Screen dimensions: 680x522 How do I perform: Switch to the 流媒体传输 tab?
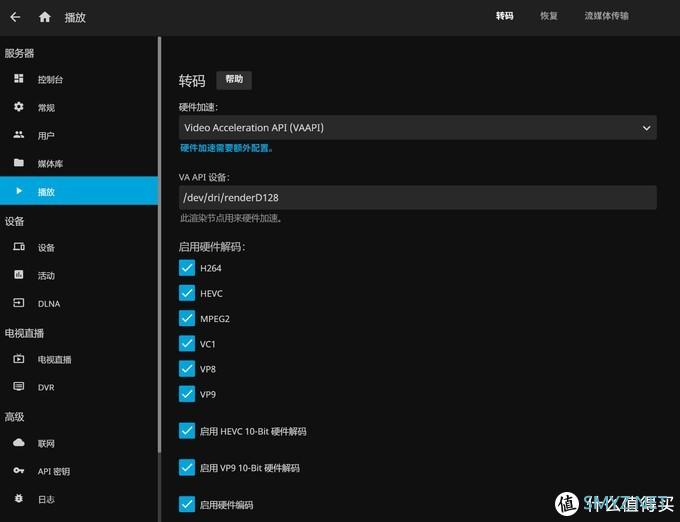tap(606, 16)
